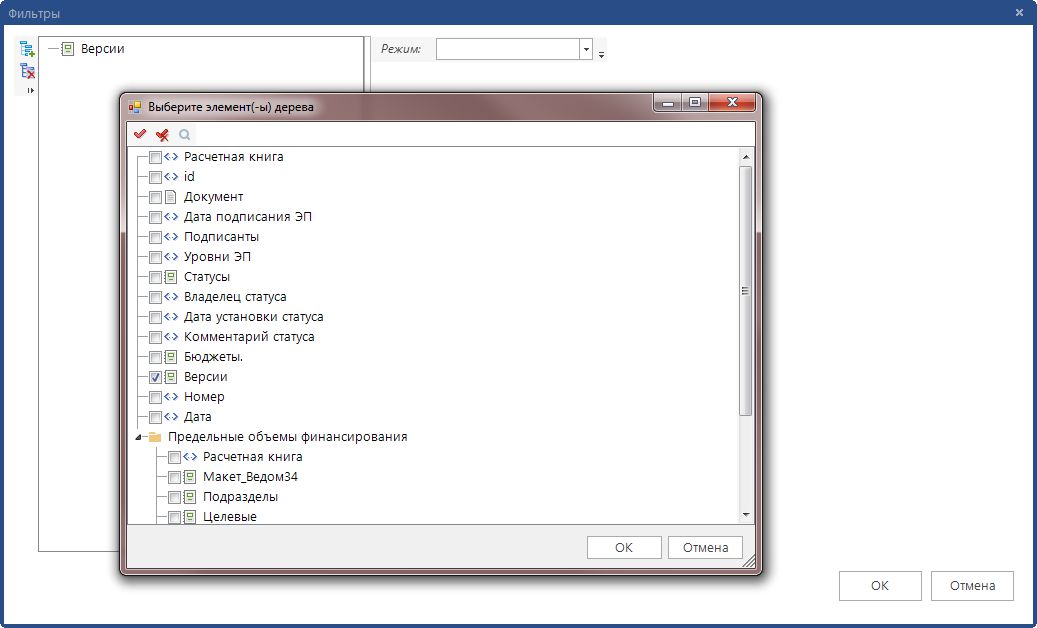Screen dimensions: 1037x628
Task: Click the add tree element icon in Filters
Action: click(27, 49)
